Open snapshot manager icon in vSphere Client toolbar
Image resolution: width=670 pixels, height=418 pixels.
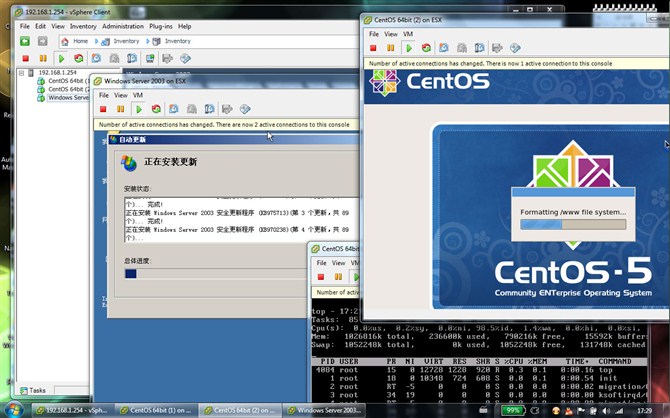coord(132,58)
